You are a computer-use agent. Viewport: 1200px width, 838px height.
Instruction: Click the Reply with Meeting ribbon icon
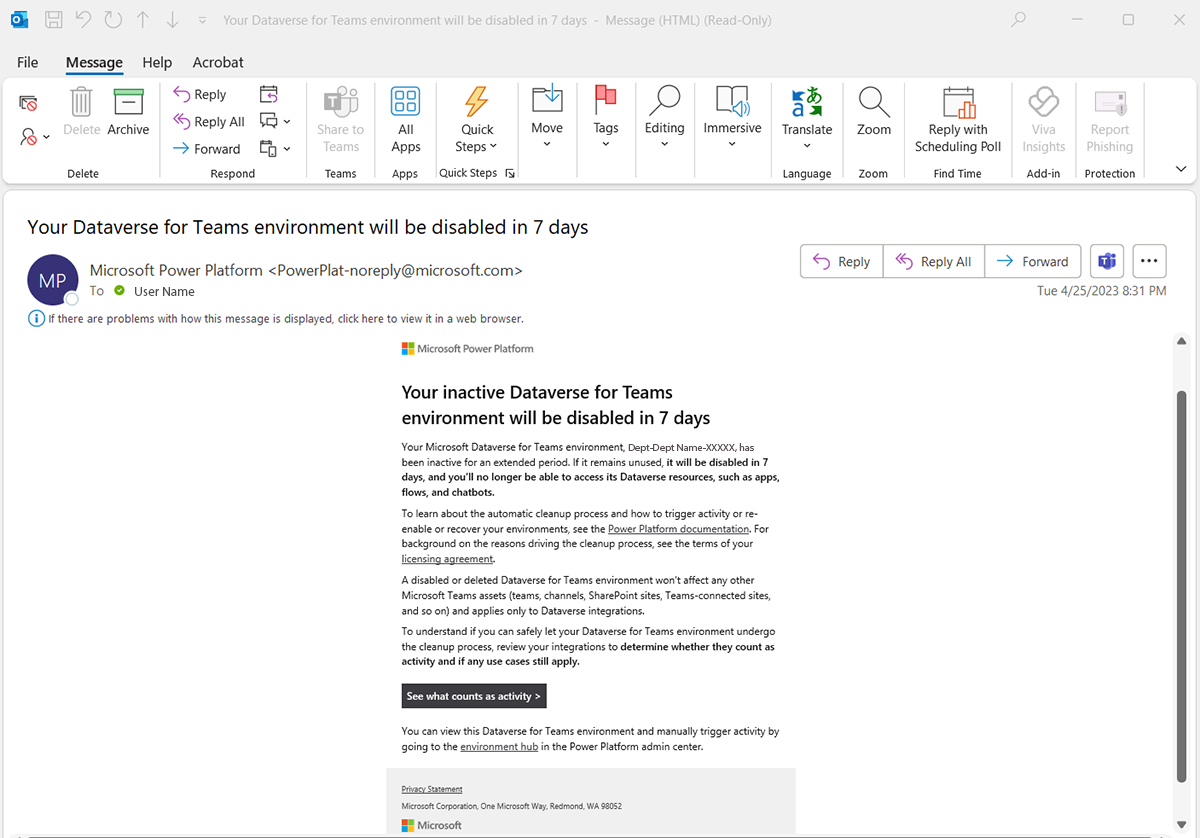(269, 94)
